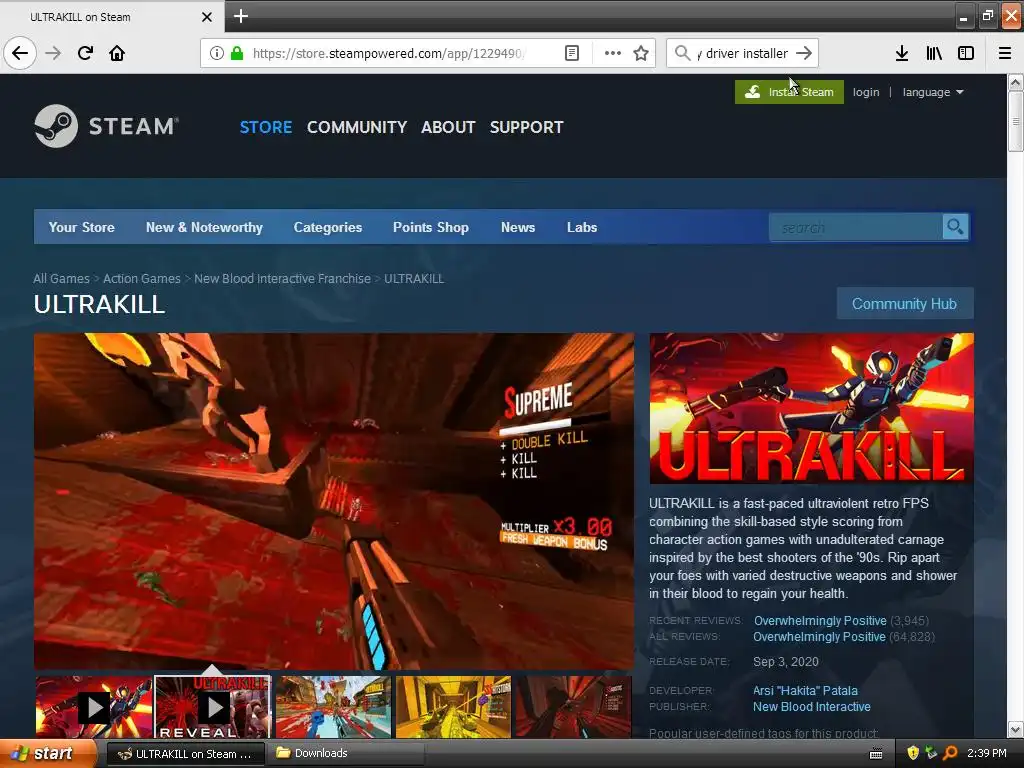
Task: Click the ULTRAKILL breadcrumb link
Action: (x=414, y=279)
